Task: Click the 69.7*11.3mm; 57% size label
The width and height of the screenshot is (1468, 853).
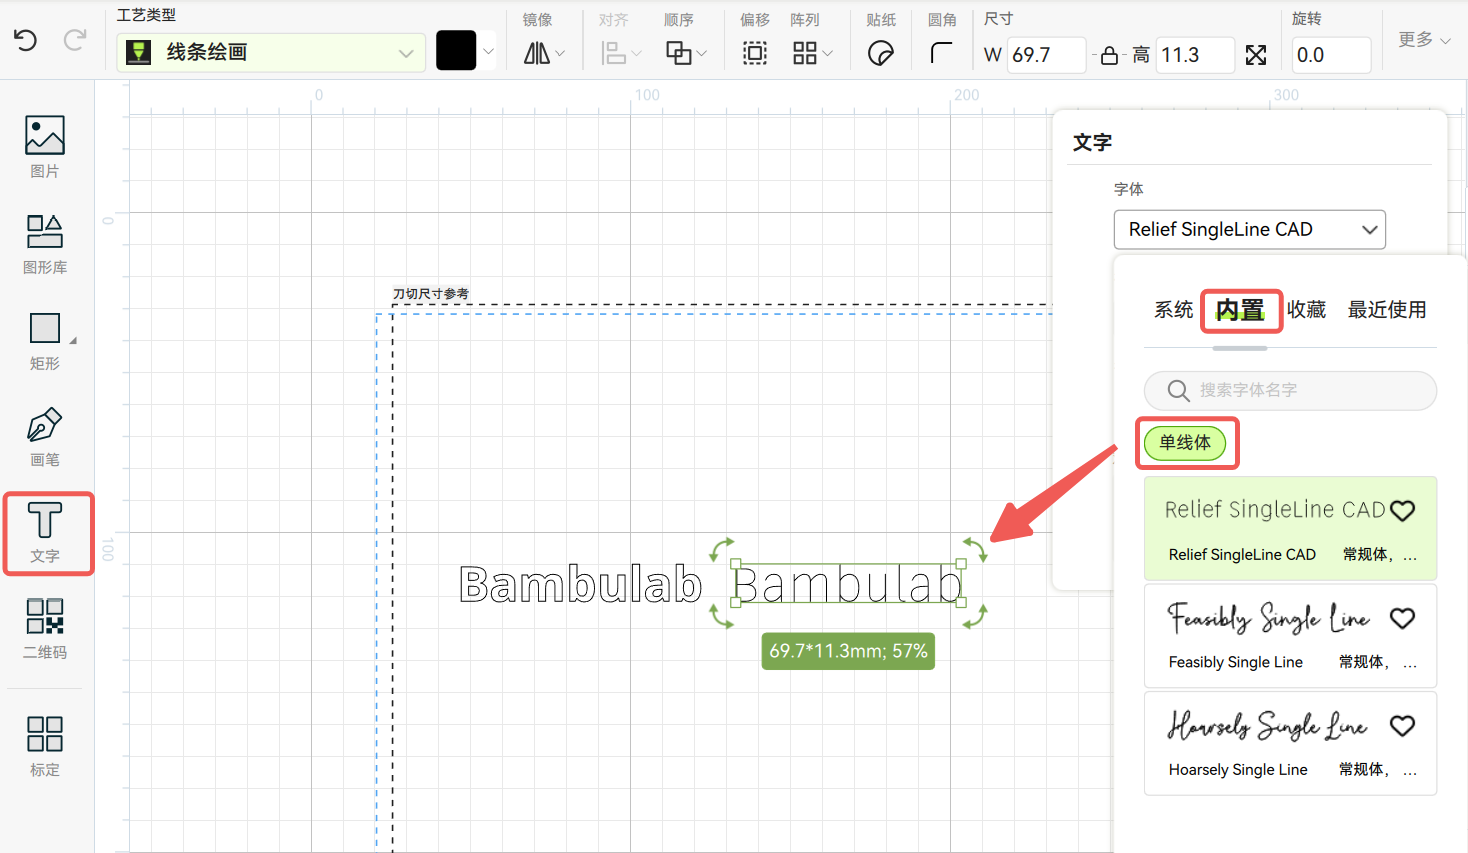Action: (848, 651)
